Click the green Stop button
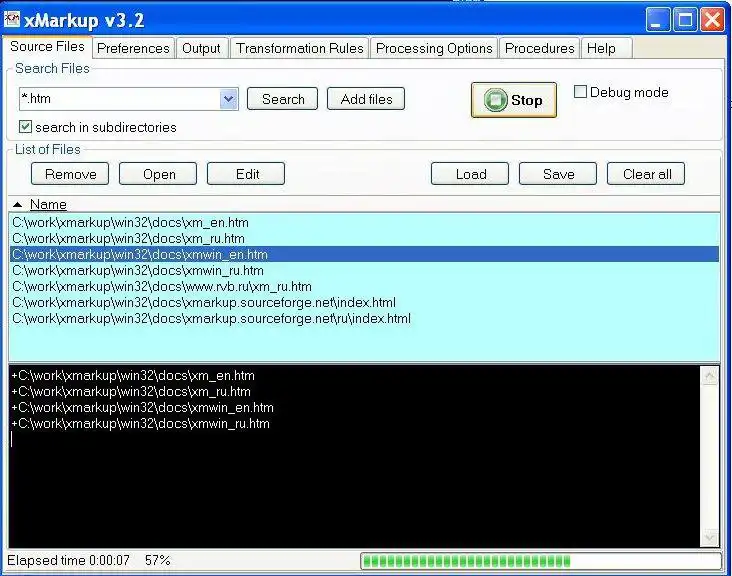Screen dimensions: 732x576 [514, 100]
